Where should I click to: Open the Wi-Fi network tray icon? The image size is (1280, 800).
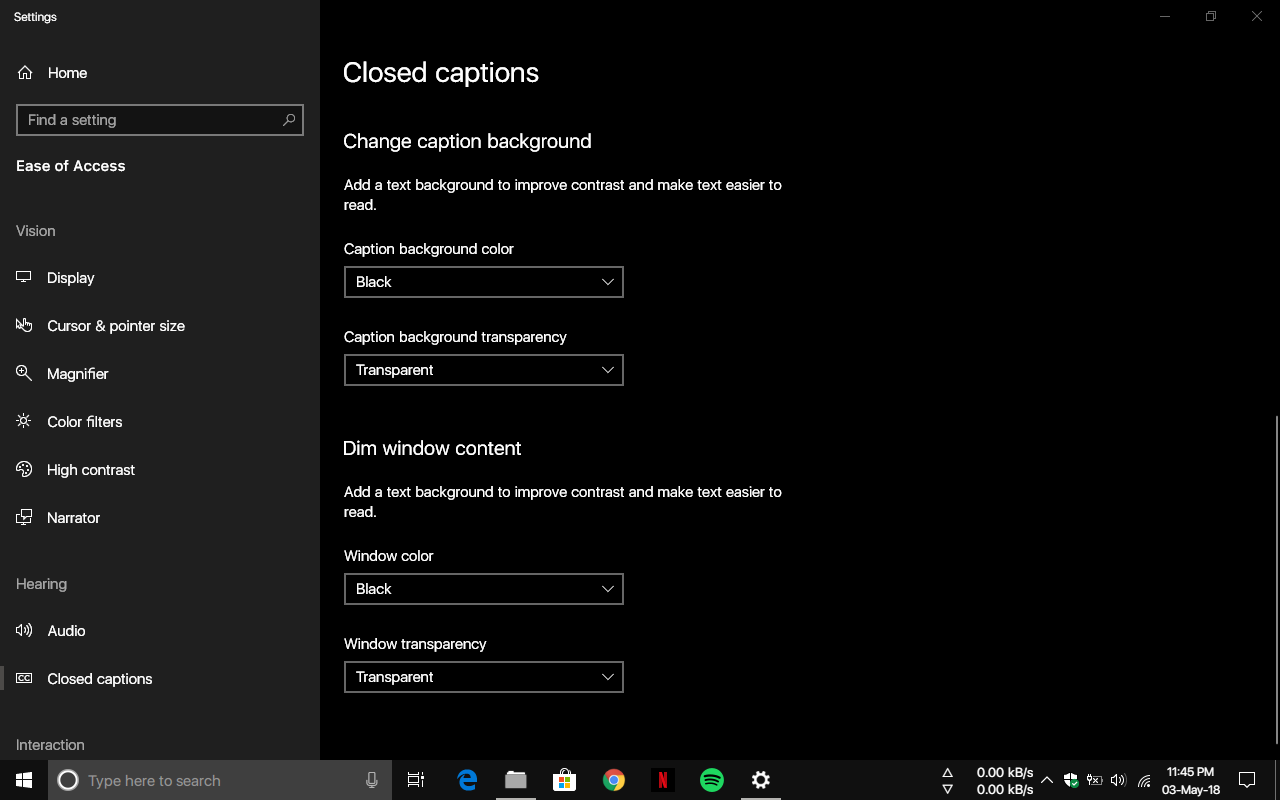click(x=1144, y=780)
